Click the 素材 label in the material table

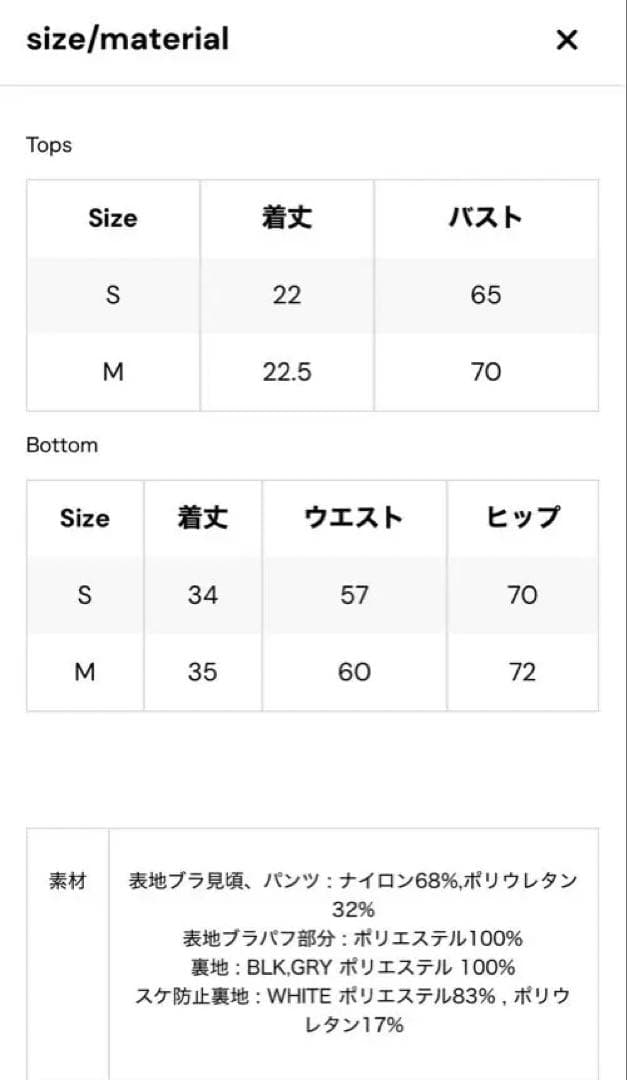(x=67, y=881)
